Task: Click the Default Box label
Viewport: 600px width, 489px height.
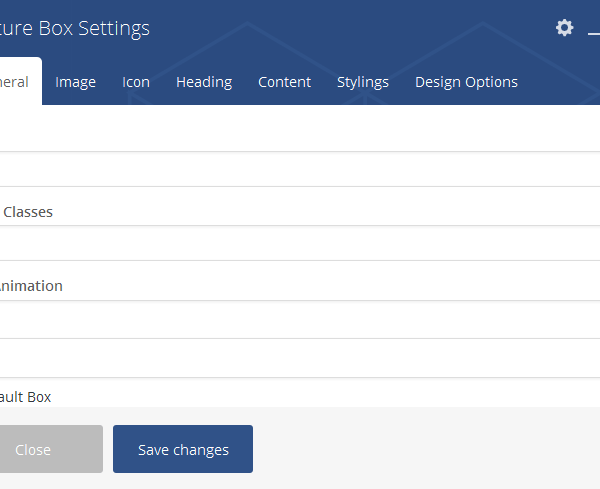Action: point(26,397)
